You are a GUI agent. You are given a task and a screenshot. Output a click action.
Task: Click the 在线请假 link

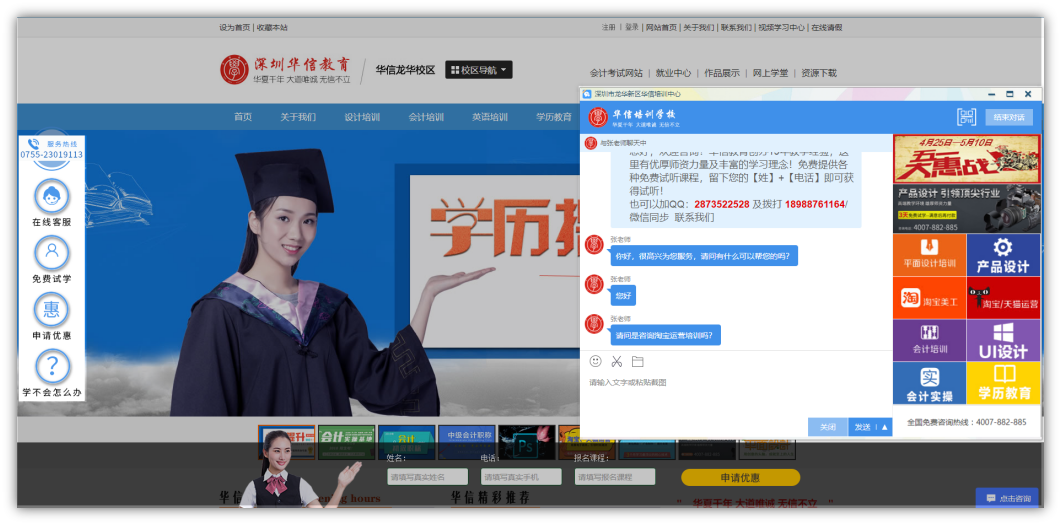[x=827, y=28]
